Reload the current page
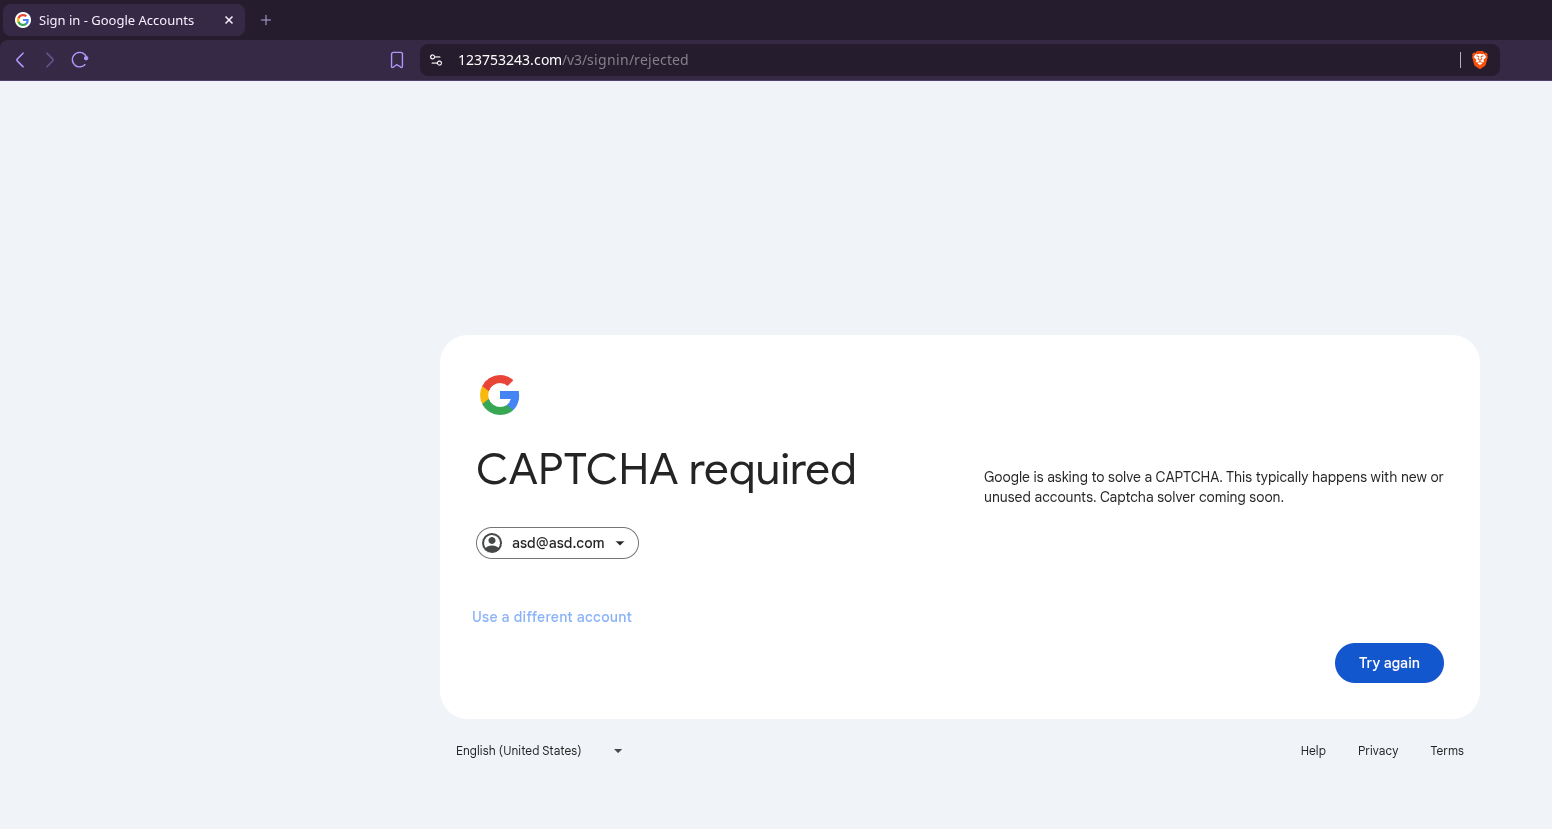The width and height of the screenshot is (1552, 829). 80,60
